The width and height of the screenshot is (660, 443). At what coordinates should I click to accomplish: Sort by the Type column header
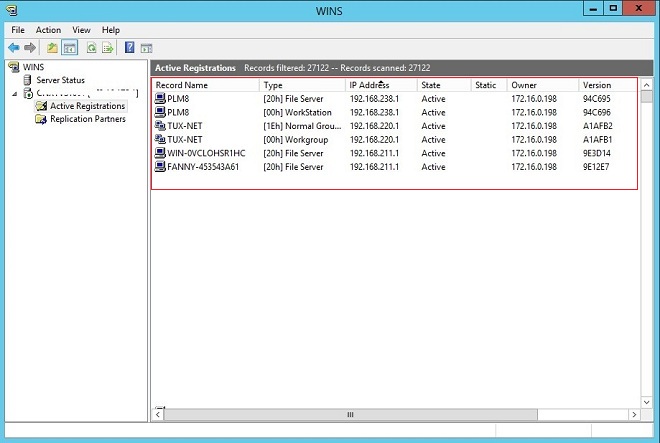coord(302,85)
